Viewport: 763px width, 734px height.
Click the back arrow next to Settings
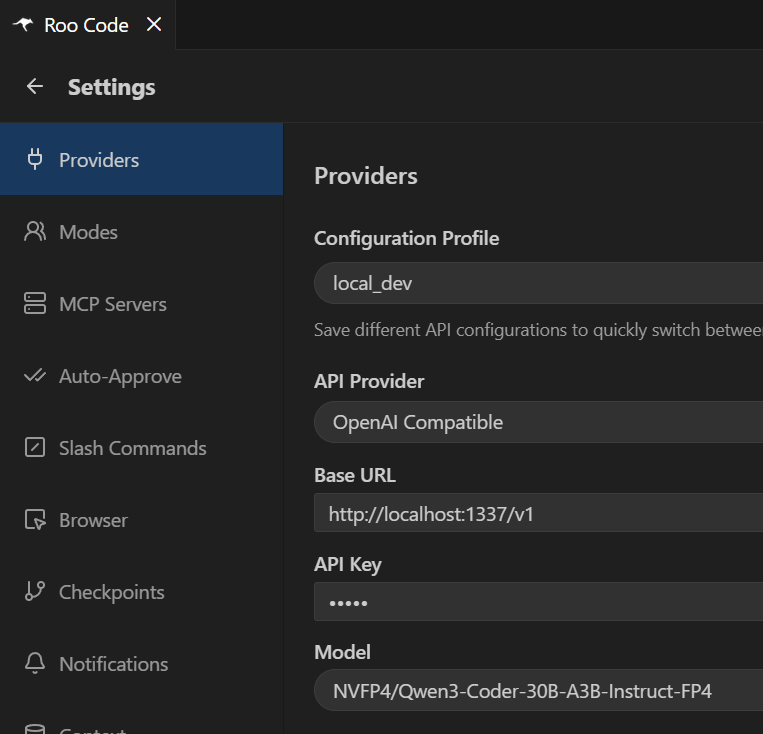pyautogui.click(x=35, y=87)
